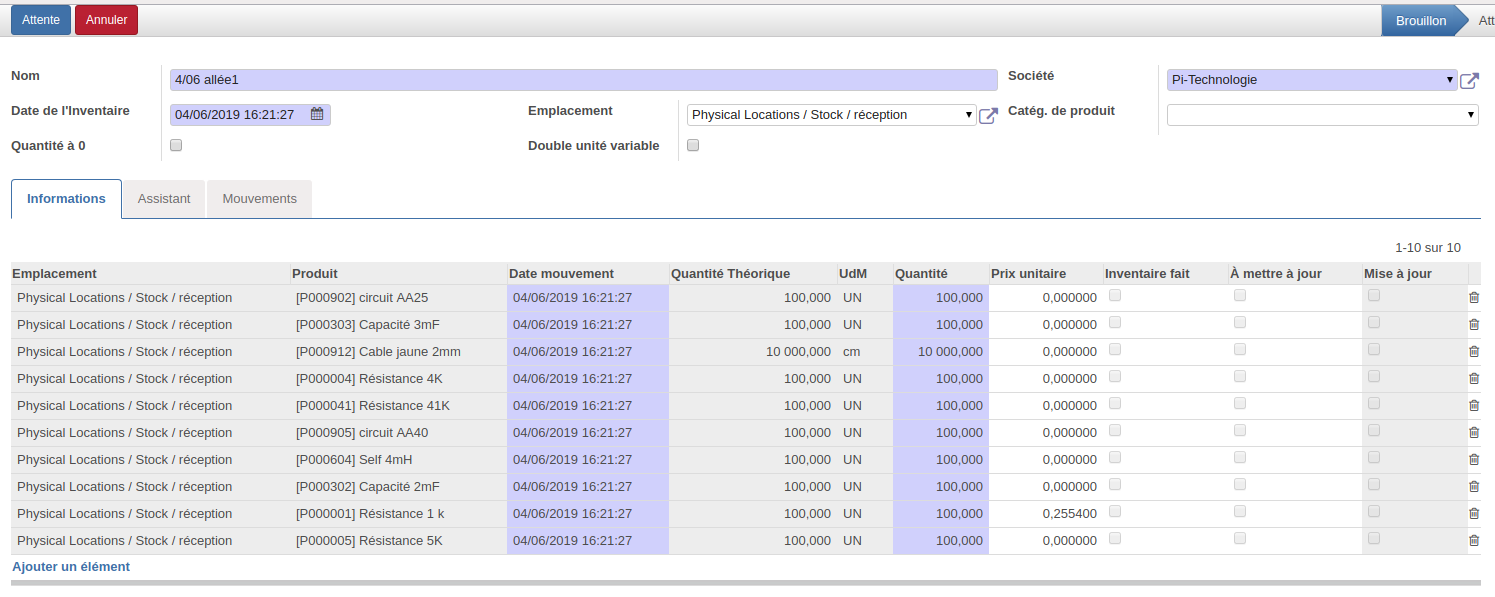Delete the Résistance 5K row via trash icon

tap(1474, 540)
